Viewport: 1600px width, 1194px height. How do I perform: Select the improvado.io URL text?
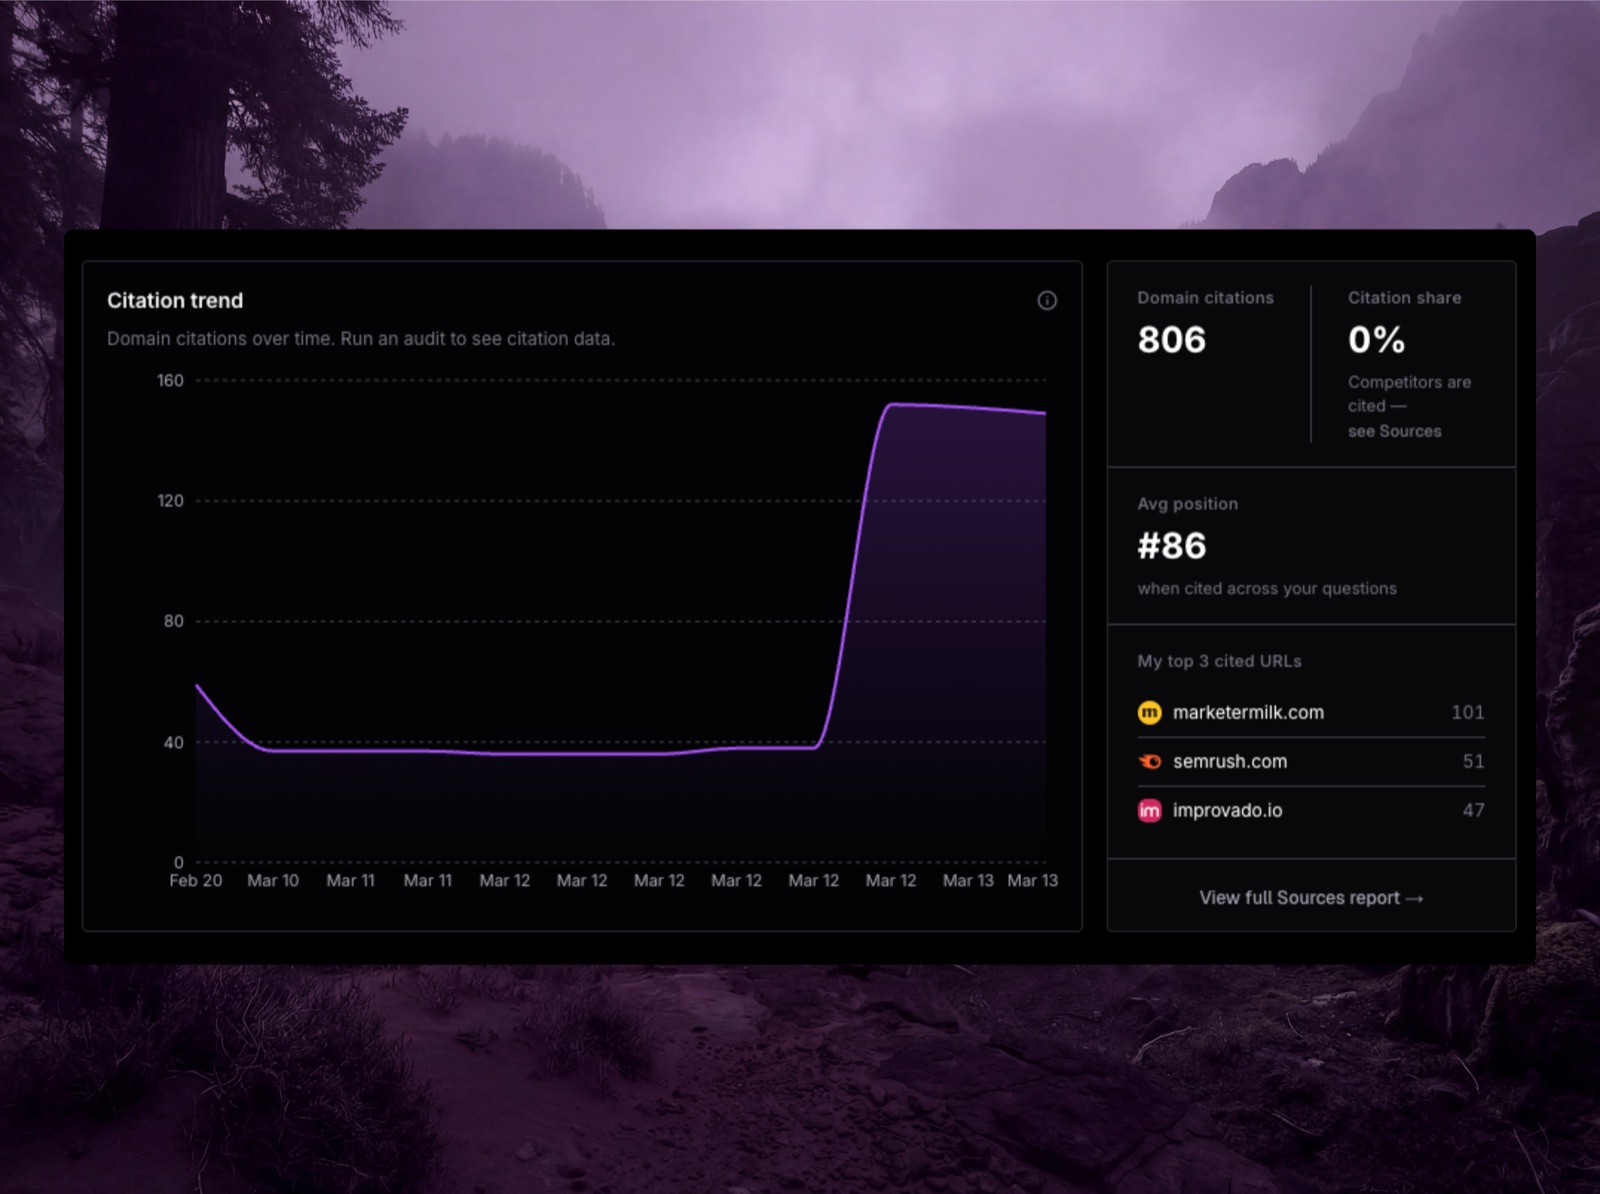point(1227,810)
